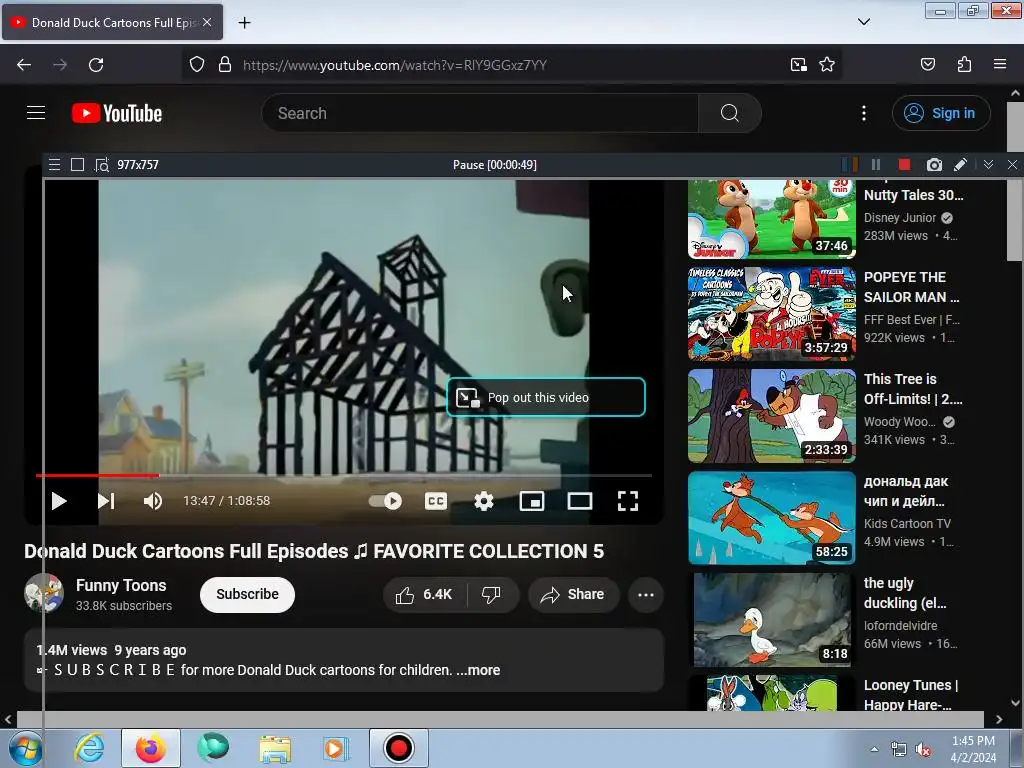Click the Sign in button

point(941,113)
